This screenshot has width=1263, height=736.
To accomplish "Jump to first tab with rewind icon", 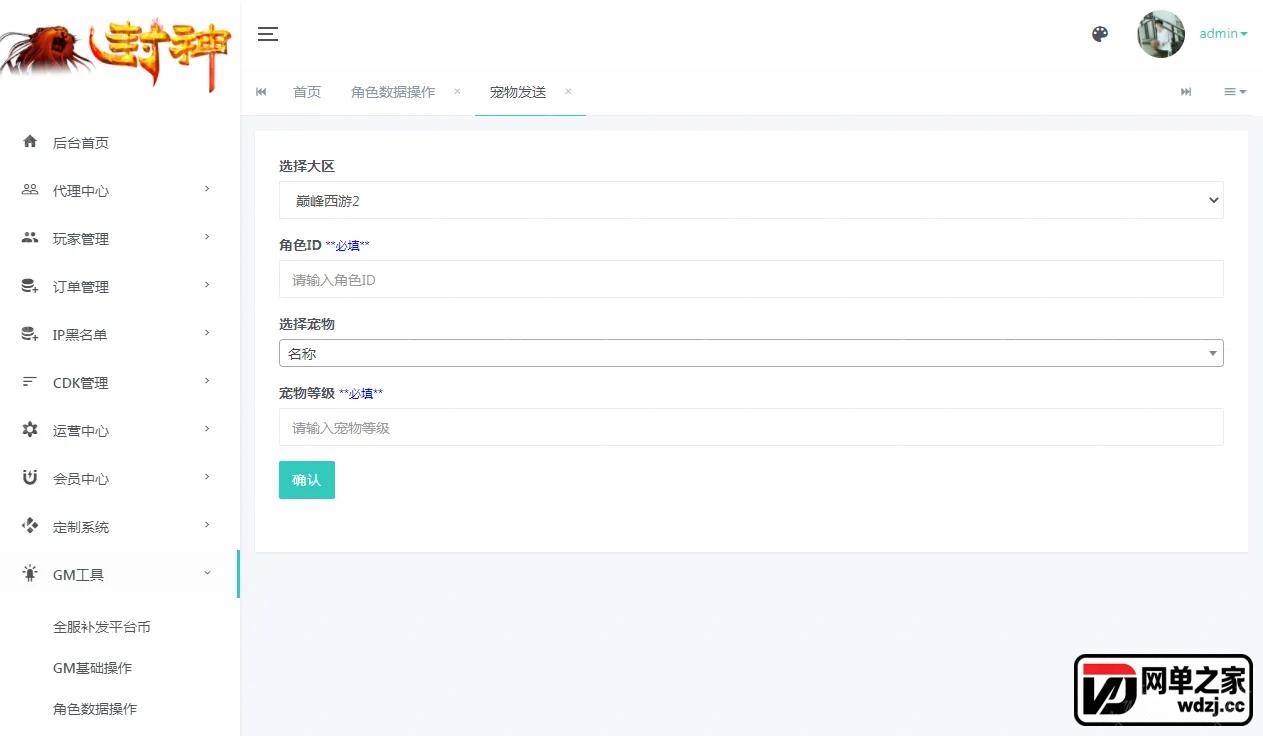I will (261, 92).
